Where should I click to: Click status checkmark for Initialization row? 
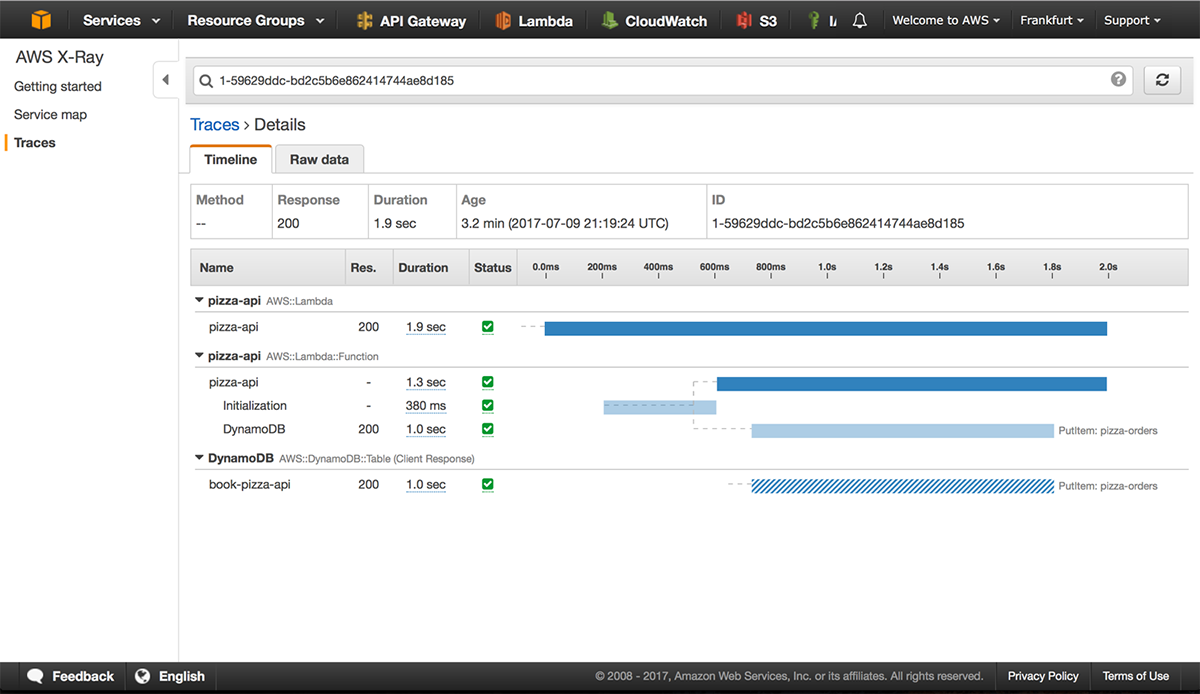pyautogui.click(x=488, y=406)
